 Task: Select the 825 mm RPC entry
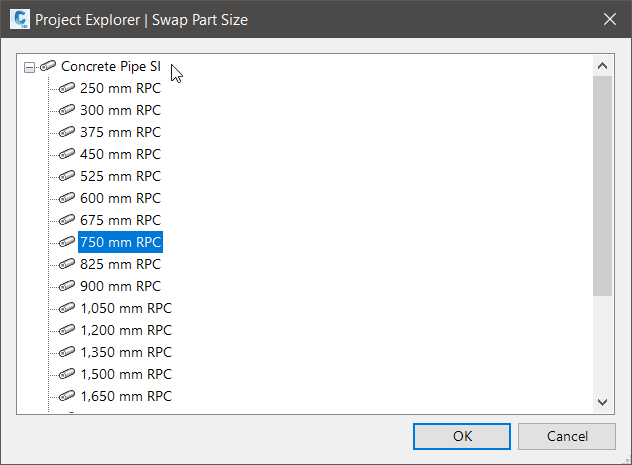pos(120,264)
